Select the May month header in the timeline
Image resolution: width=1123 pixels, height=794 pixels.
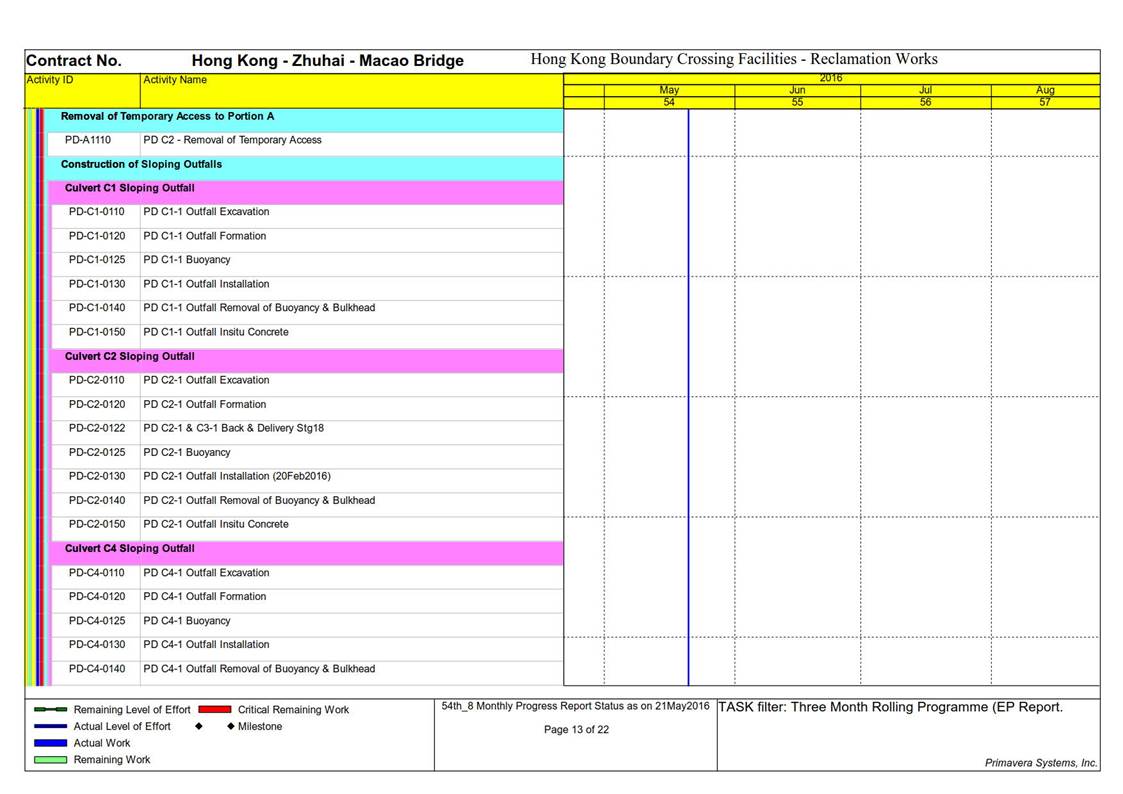coord(669,90)
